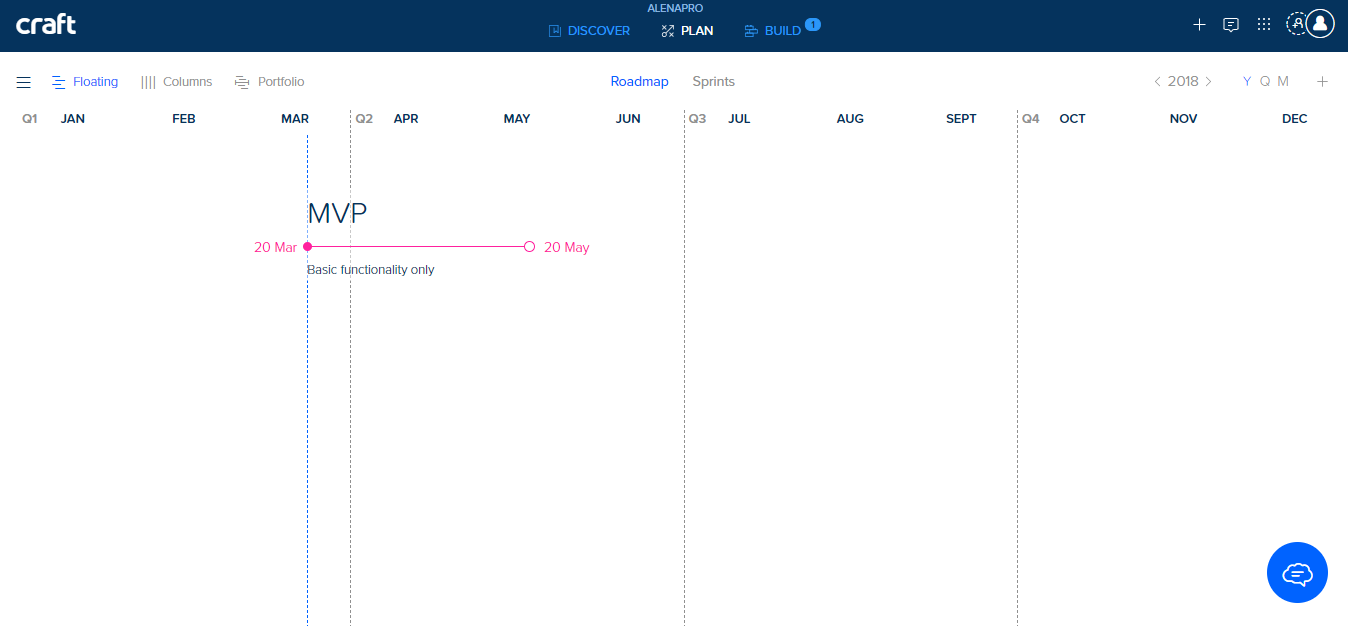1348x626 pixels.
Task: Switch timeline to Year scale Y
Action: [1247, 82]
